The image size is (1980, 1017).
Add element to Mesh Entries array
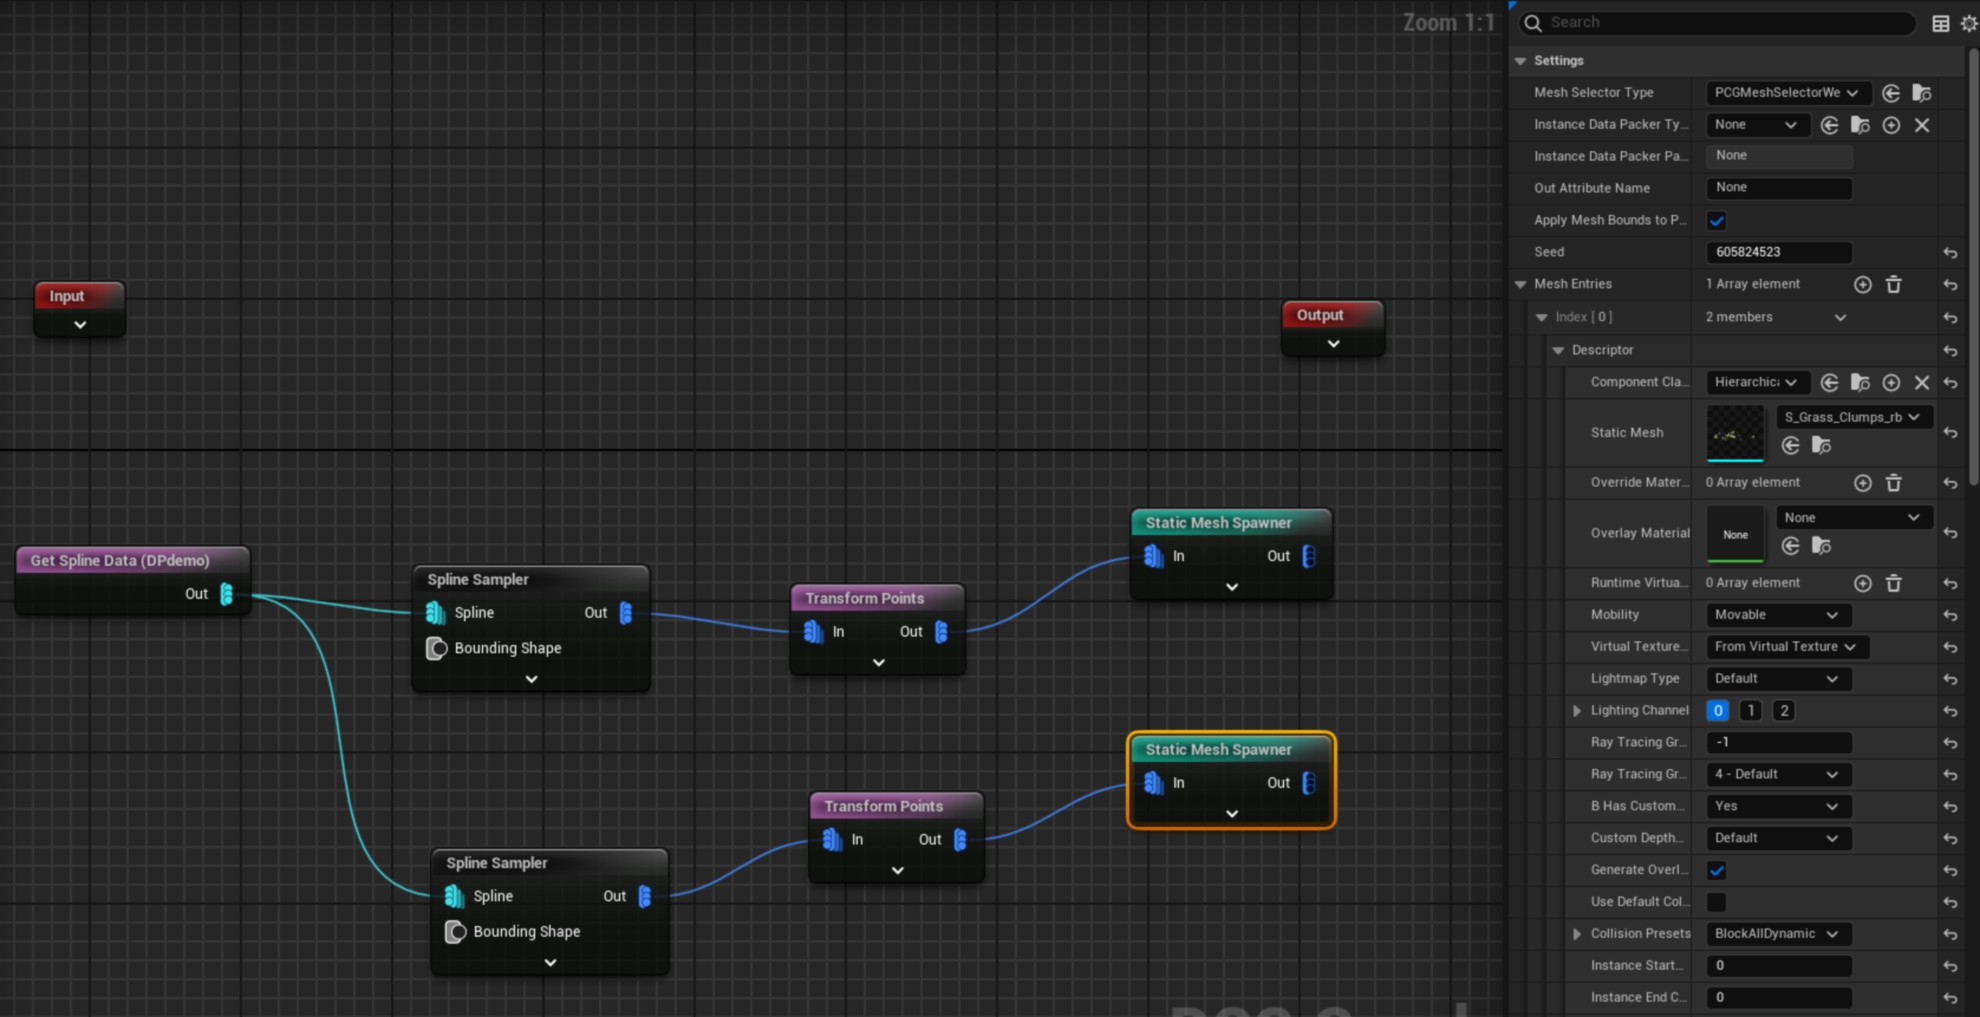pyautogui.click(x=1862, y=285)
